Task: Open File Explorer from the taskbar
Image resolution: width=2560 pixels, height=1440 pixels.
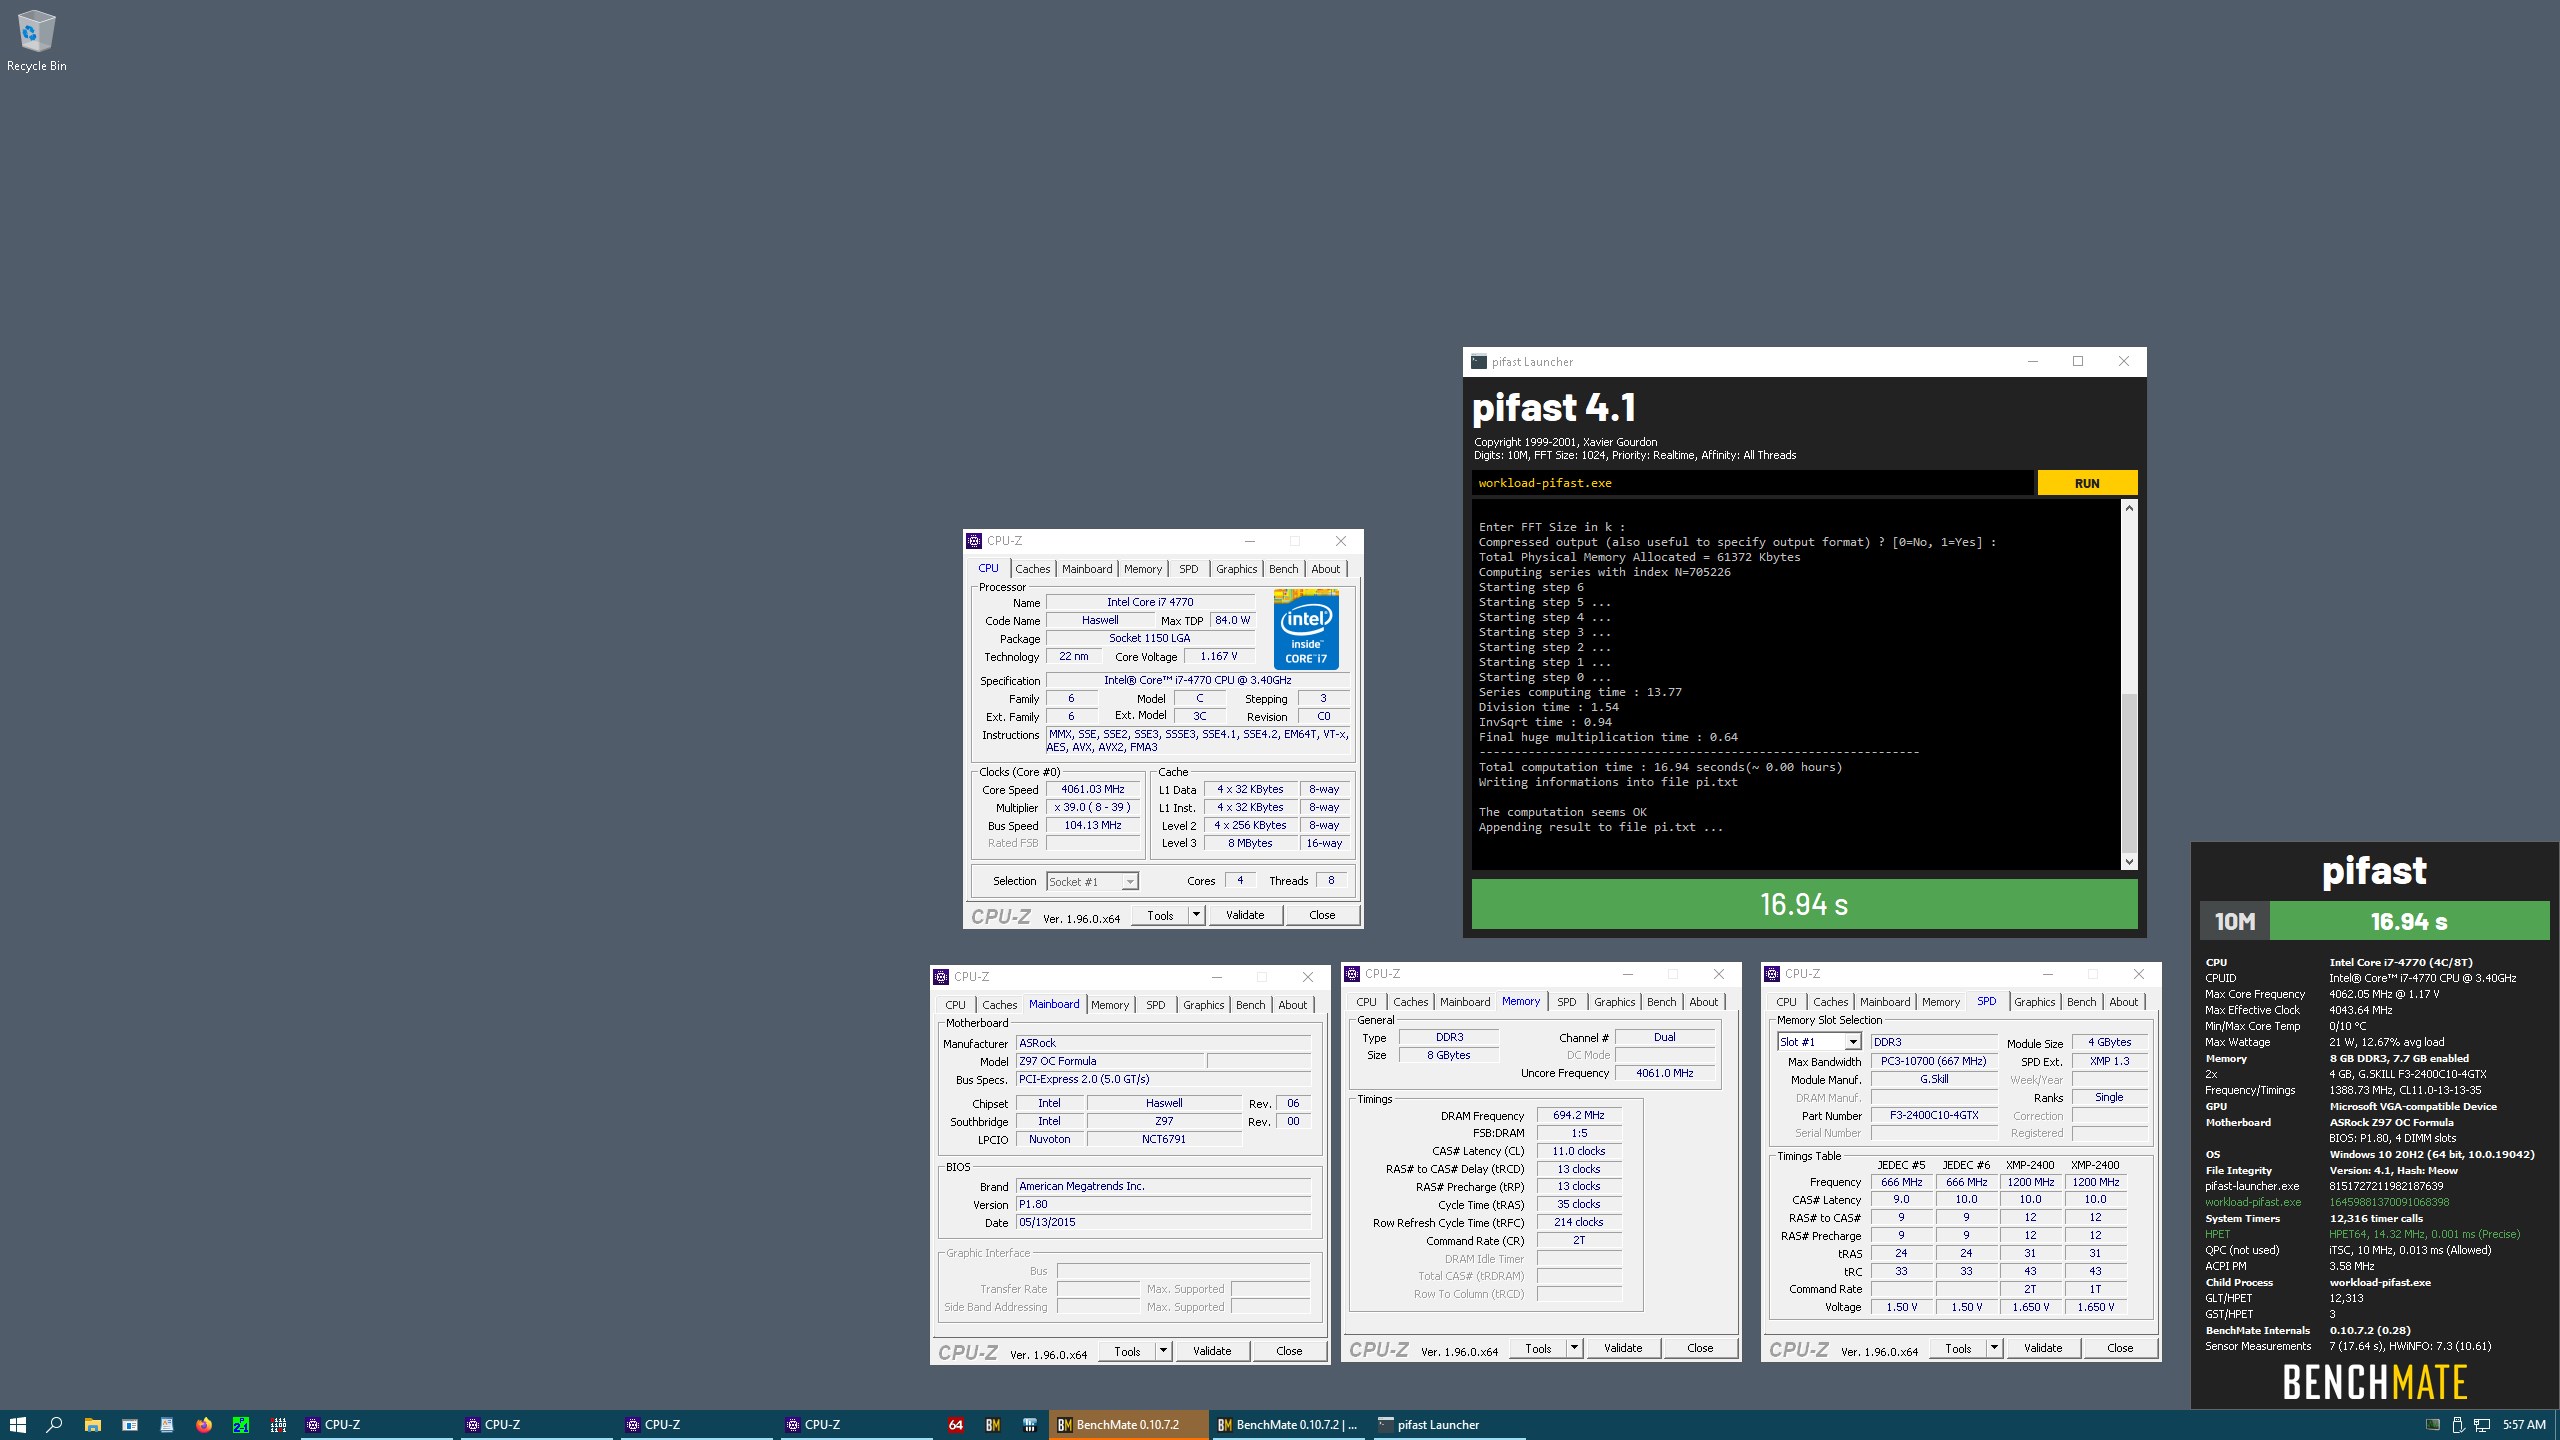Action: coord(92,1424)
